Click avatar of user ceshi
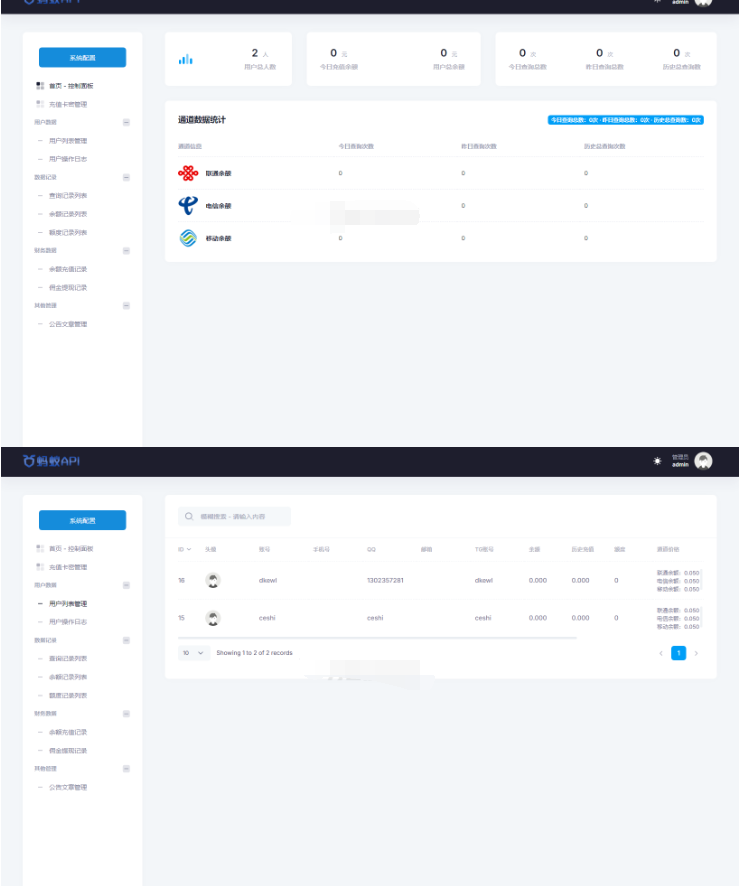The image size is (747, 886). tap(213, 618)
